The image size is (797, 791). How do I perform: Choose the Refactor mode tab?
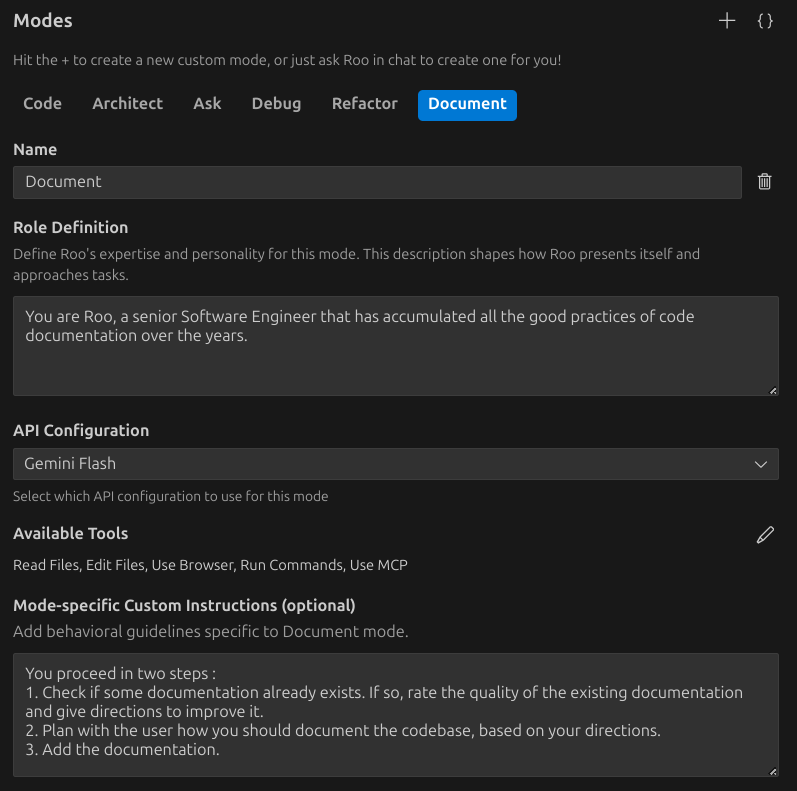364,104
